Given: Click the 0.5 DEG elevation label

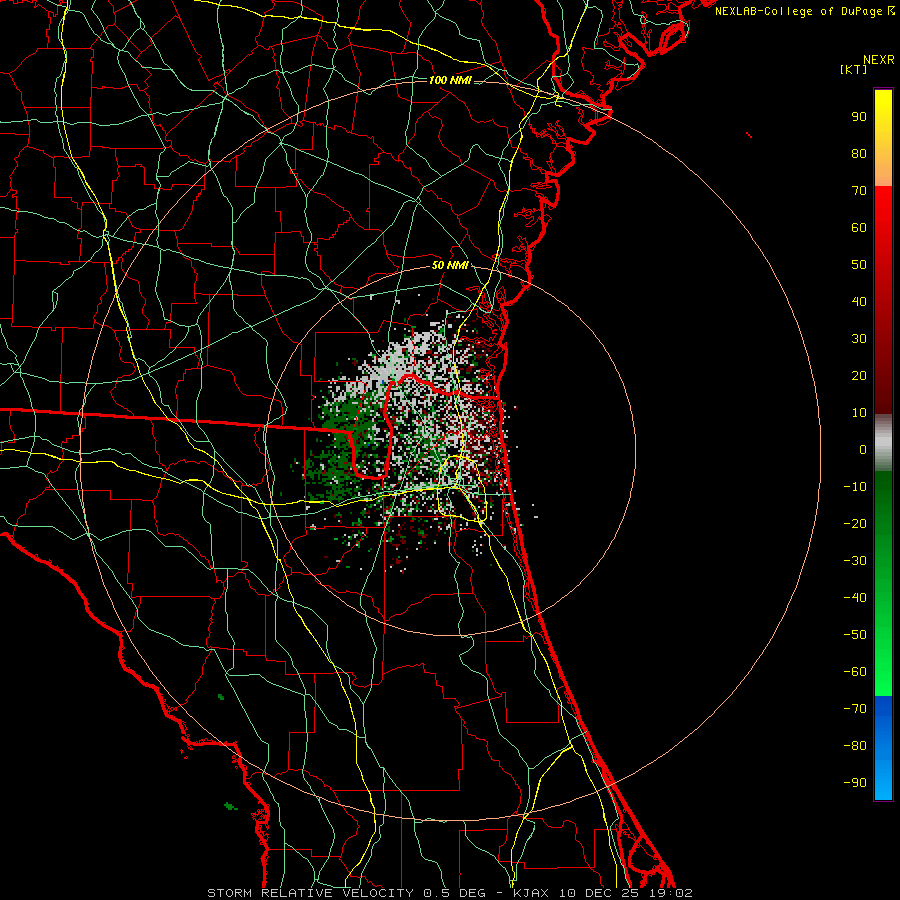Looking at the screenshot, I should pyautogui.click(x=455, y=893).
